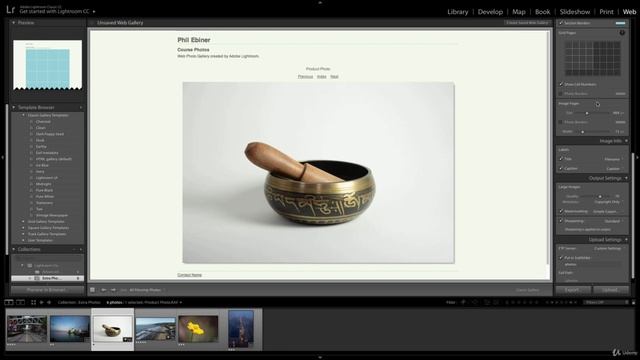Switch to the Develop module

(x=490, y=12)
